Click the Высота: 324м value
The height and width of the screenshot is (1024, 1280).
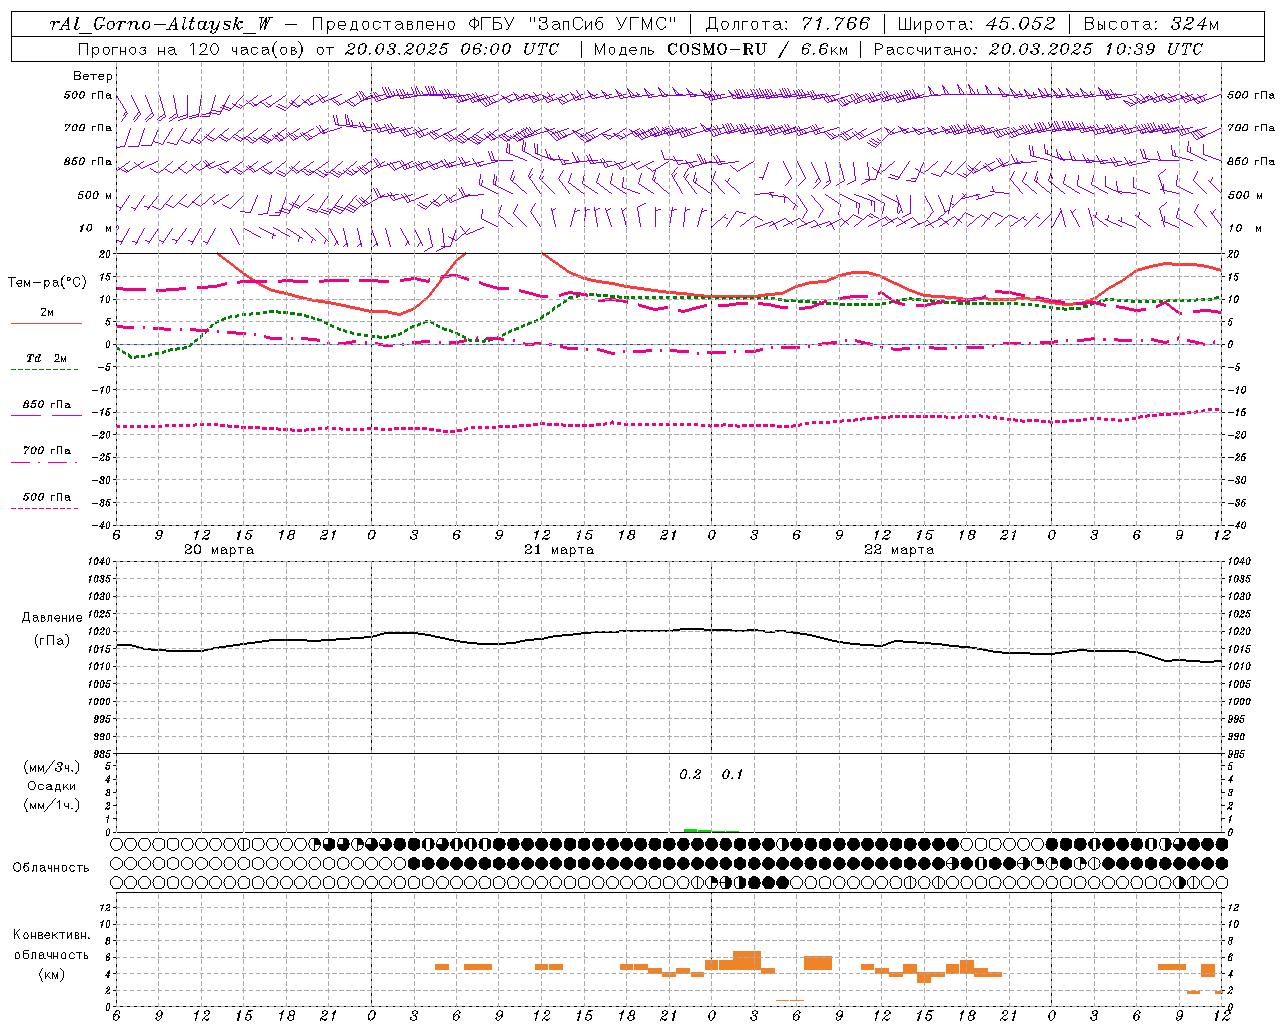[x=1151, y=24]
